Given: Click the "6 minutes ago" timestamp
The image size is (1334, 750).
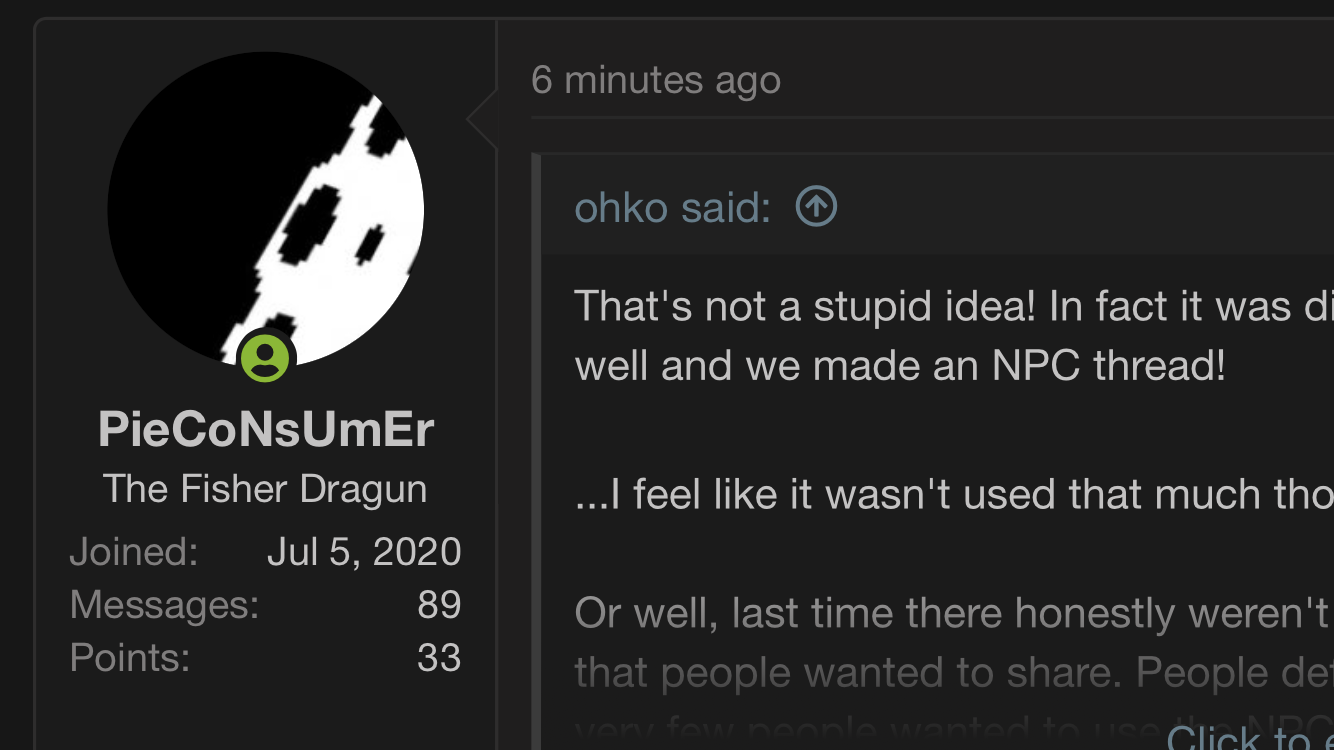Looking at the screenshot, I should (x=656, y=80).
